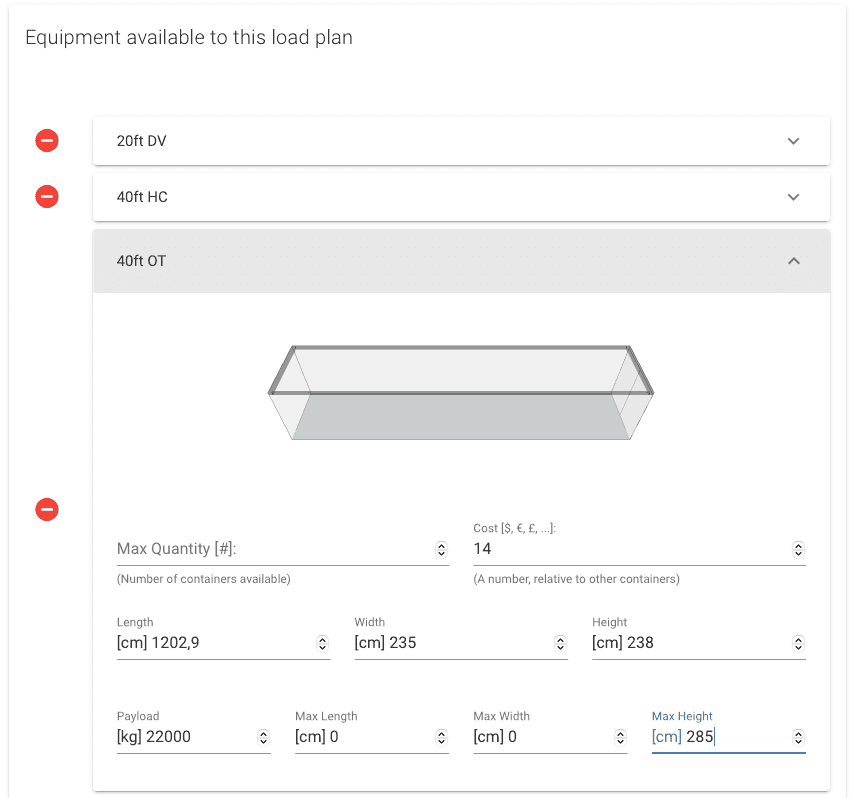Decrease the Payload value with the stepper
855x798 pixels.
(262, 742)
